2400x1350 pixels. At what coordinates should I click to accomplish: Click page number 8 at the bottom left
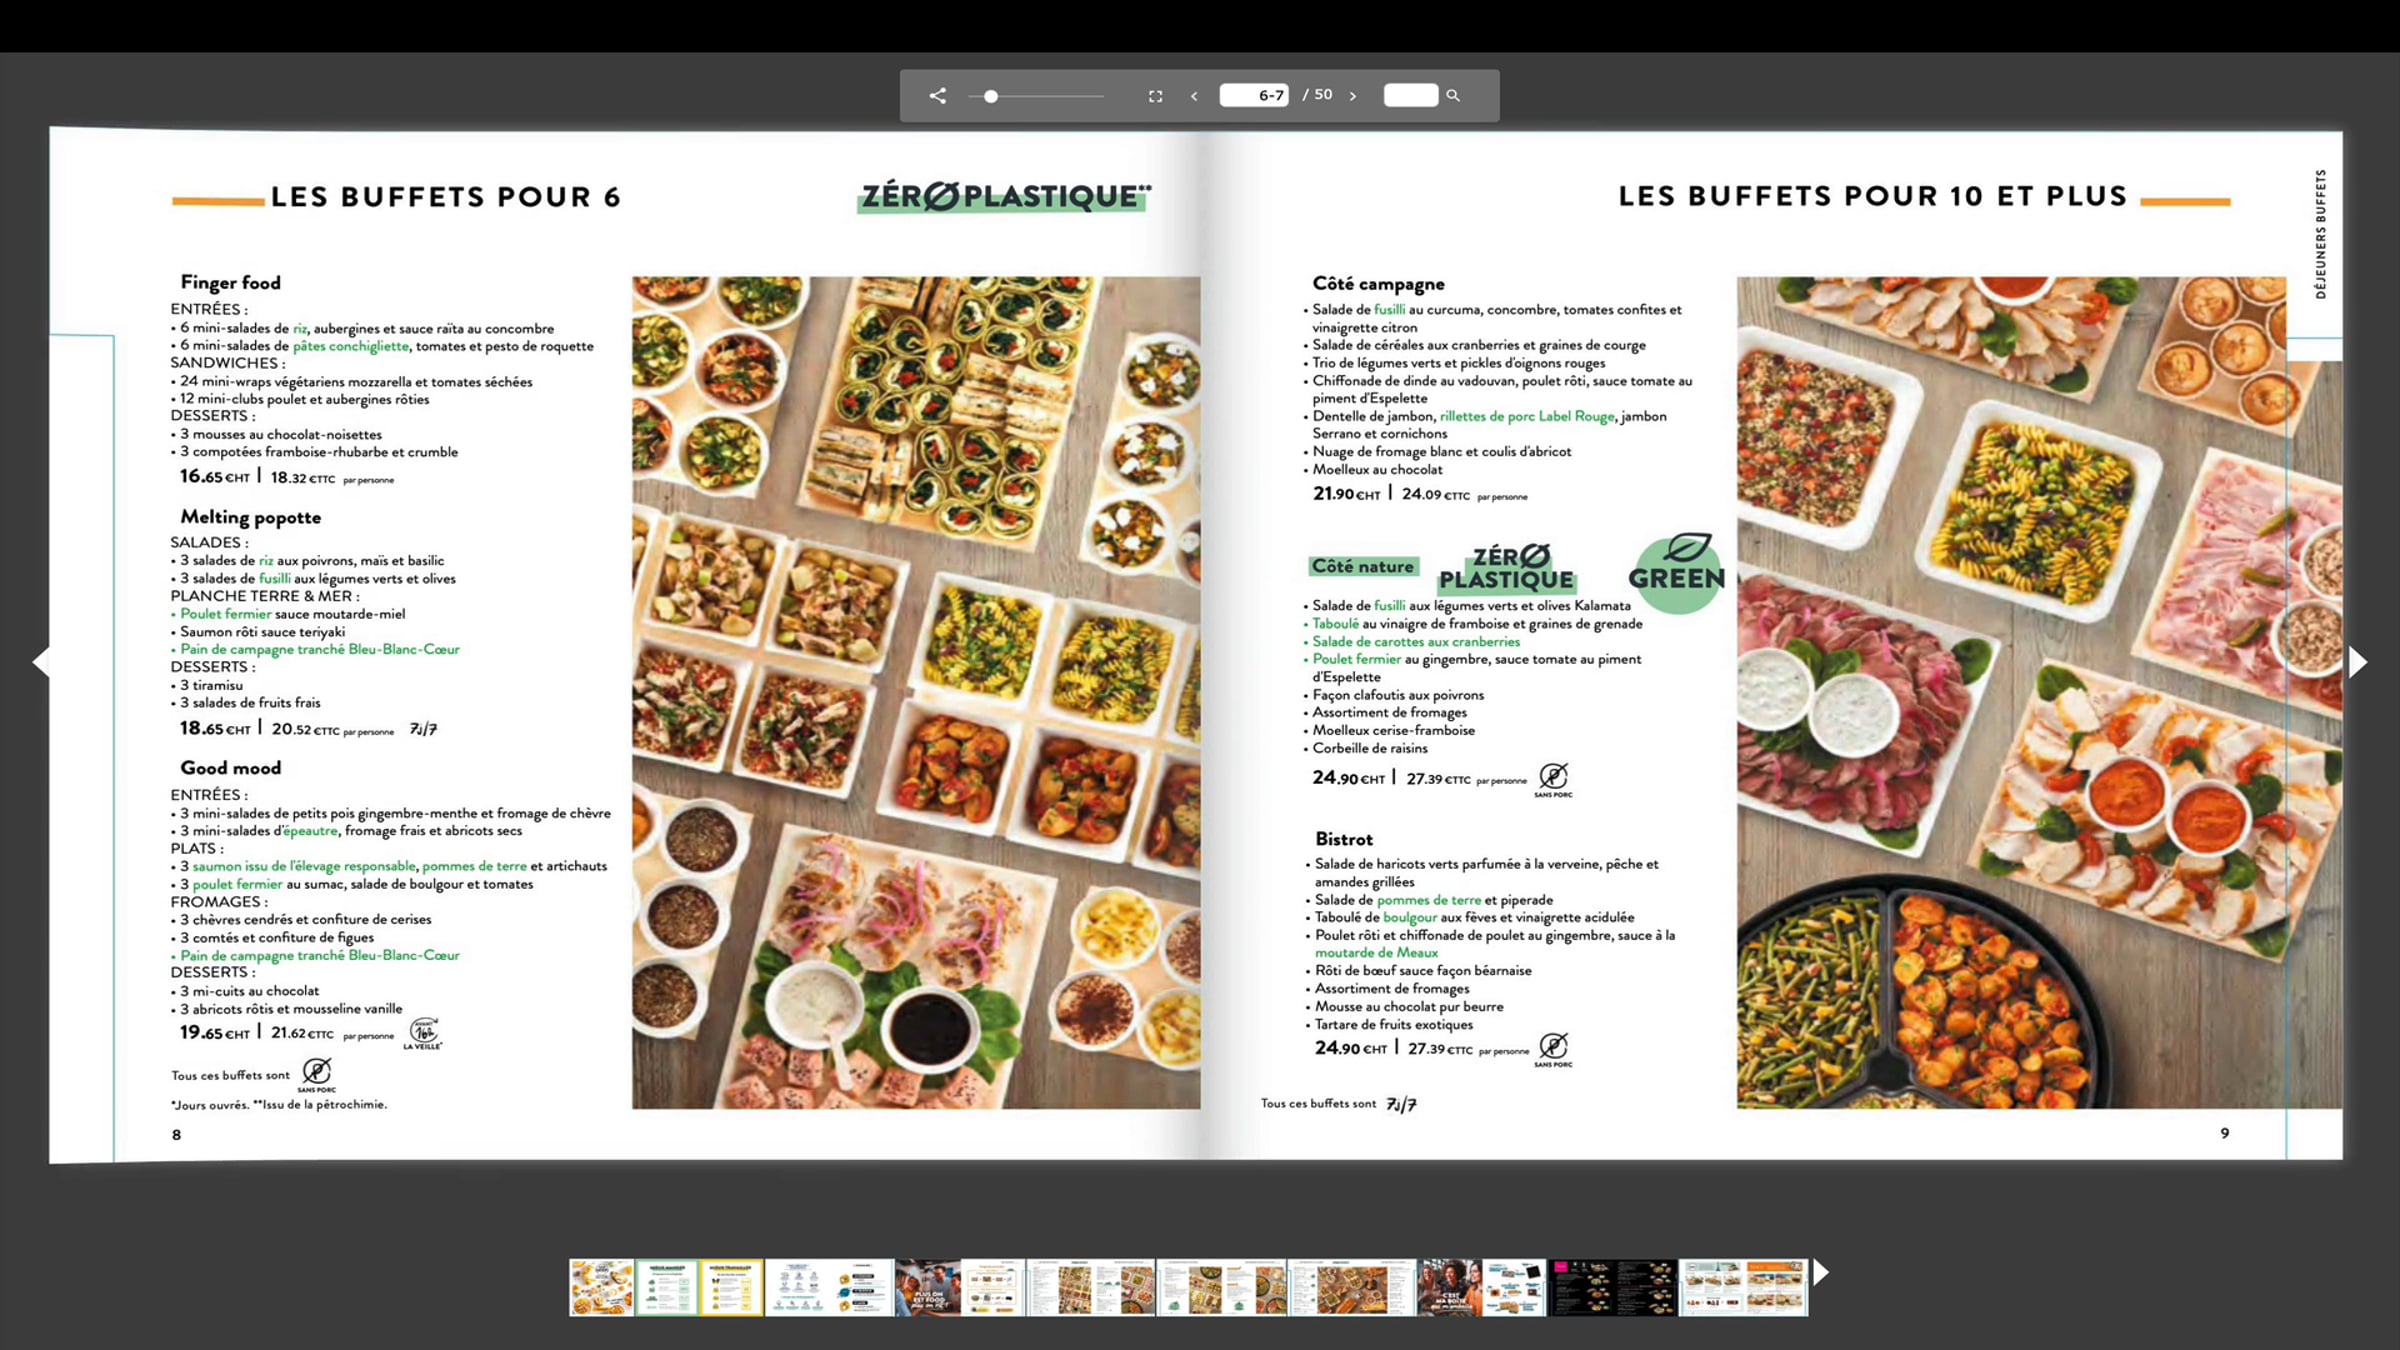coord(177,1135)
